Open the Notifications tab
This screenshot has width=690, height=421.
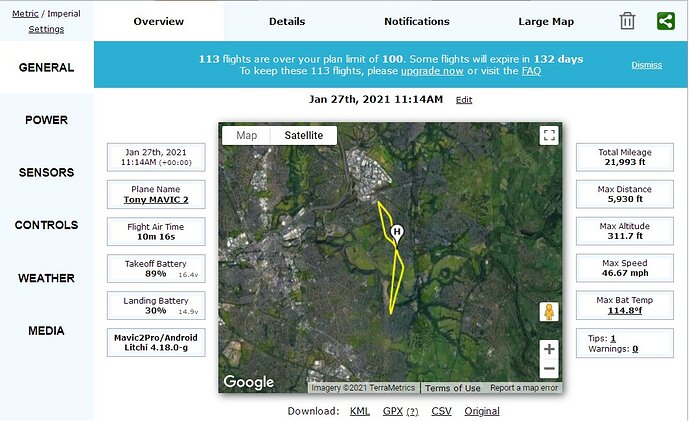pos(417,22)
